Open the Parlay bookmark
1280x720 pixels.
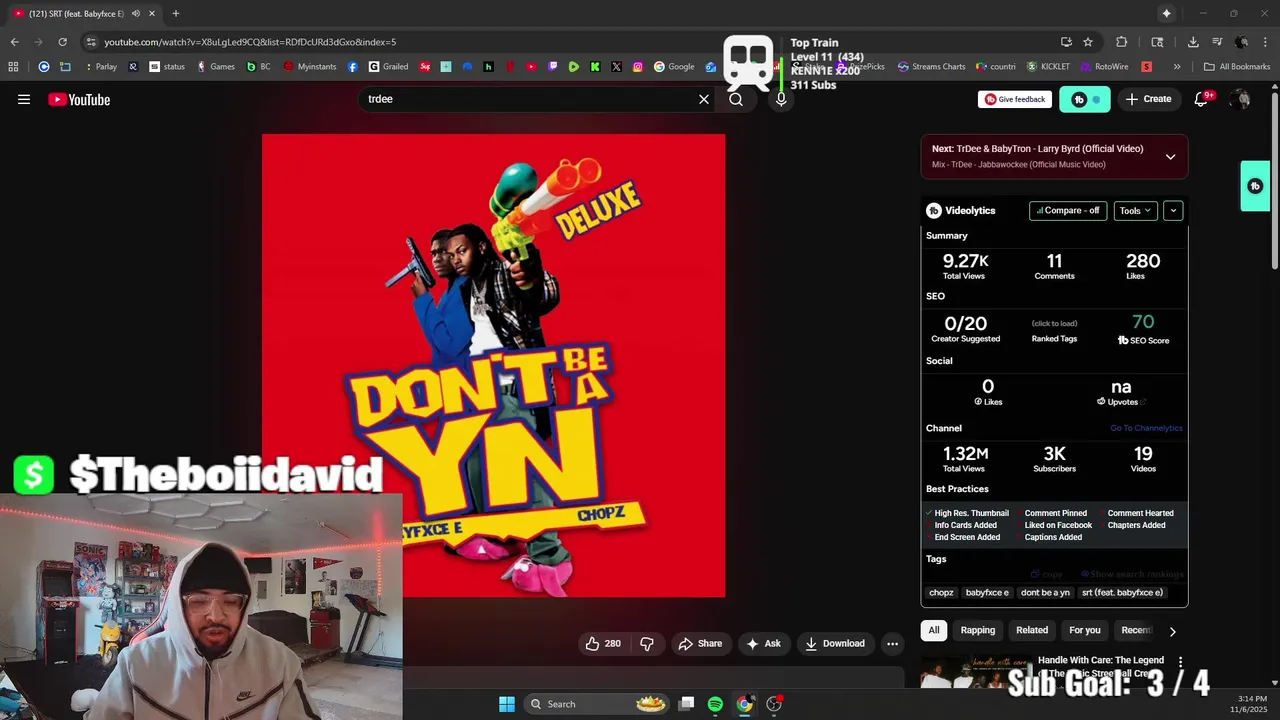[100, 67]
